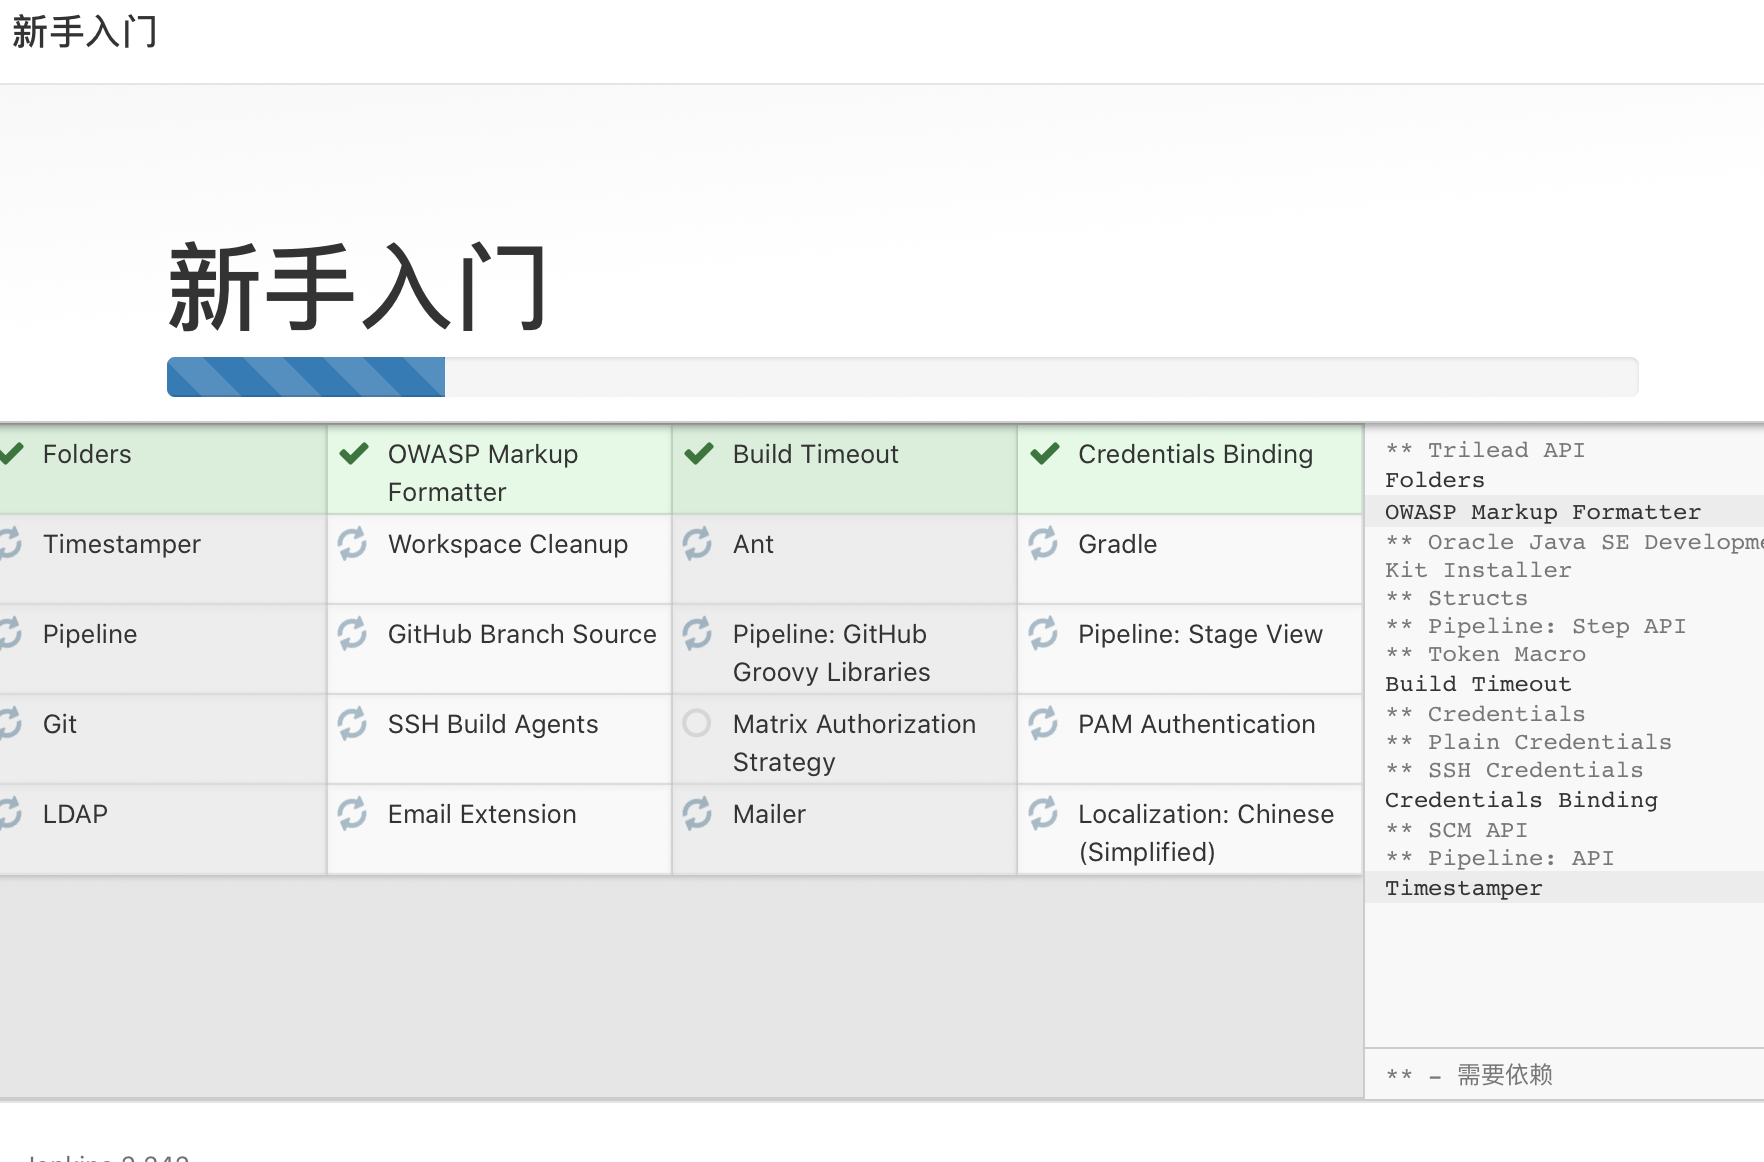Click the Pipeline: Step API log line
The width and height of the screenshot is (1764, 1162).
(1535, 626)
